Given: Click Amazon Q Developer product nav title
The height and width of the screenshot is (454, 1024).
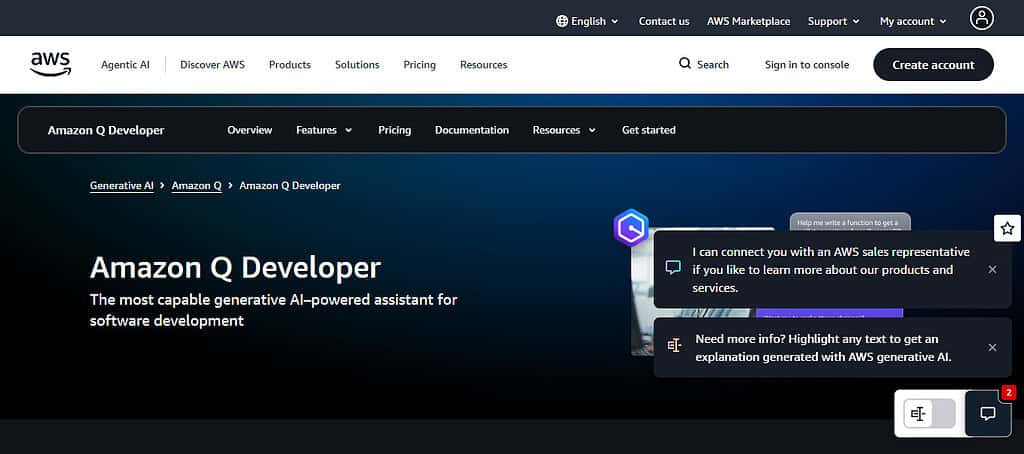Looking at the screenshot, I should (106, 130).
